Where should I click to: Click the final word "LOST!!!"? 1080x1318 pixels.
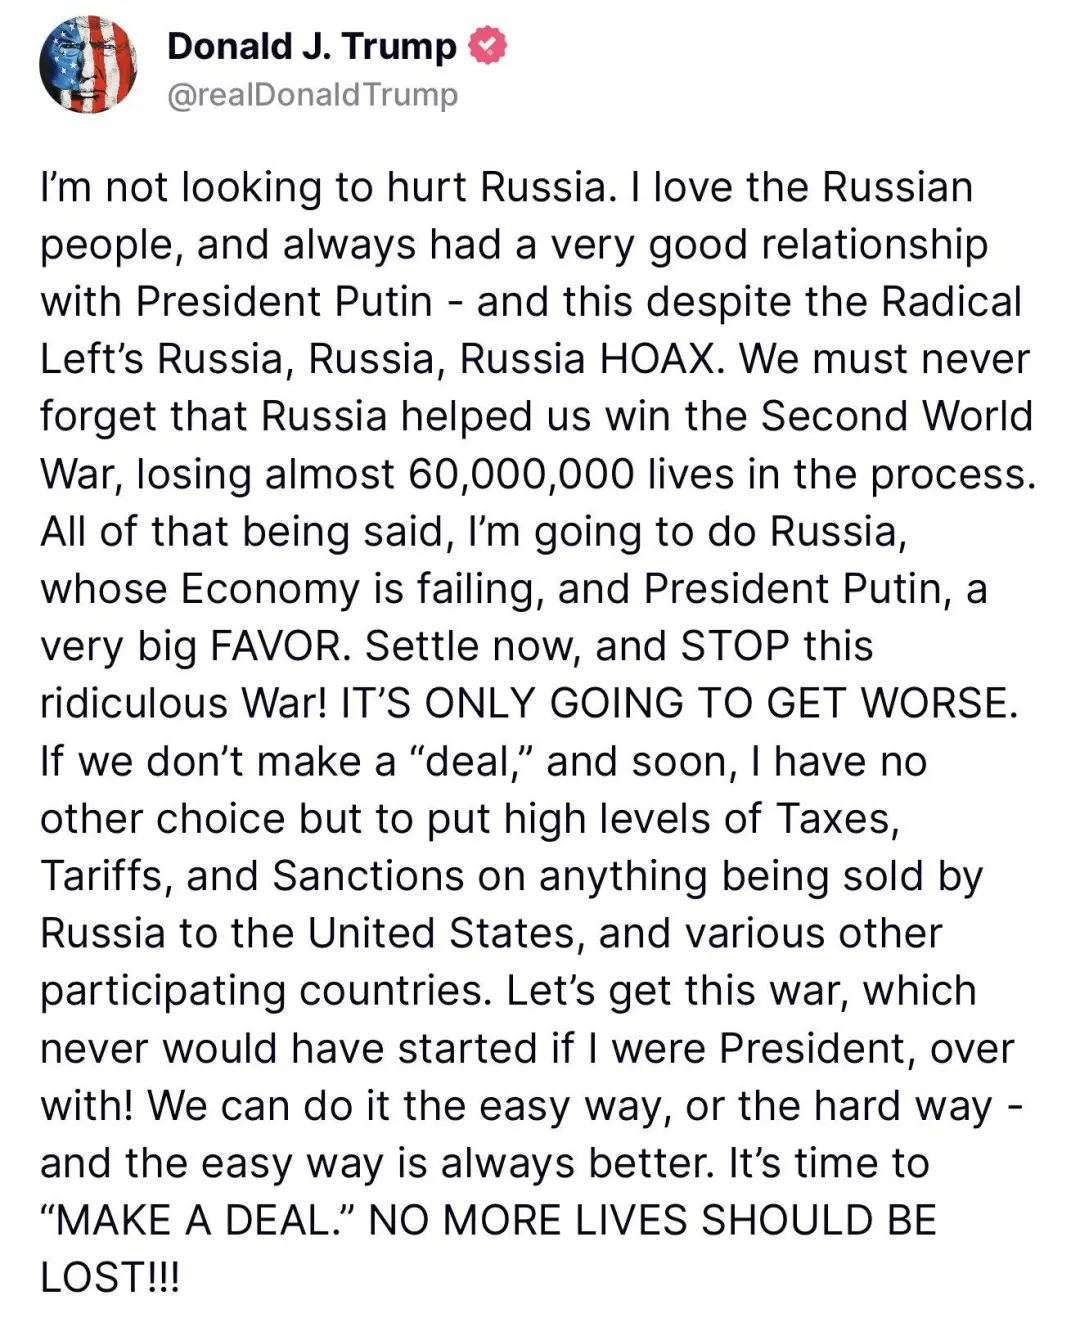click(110, 1278)
